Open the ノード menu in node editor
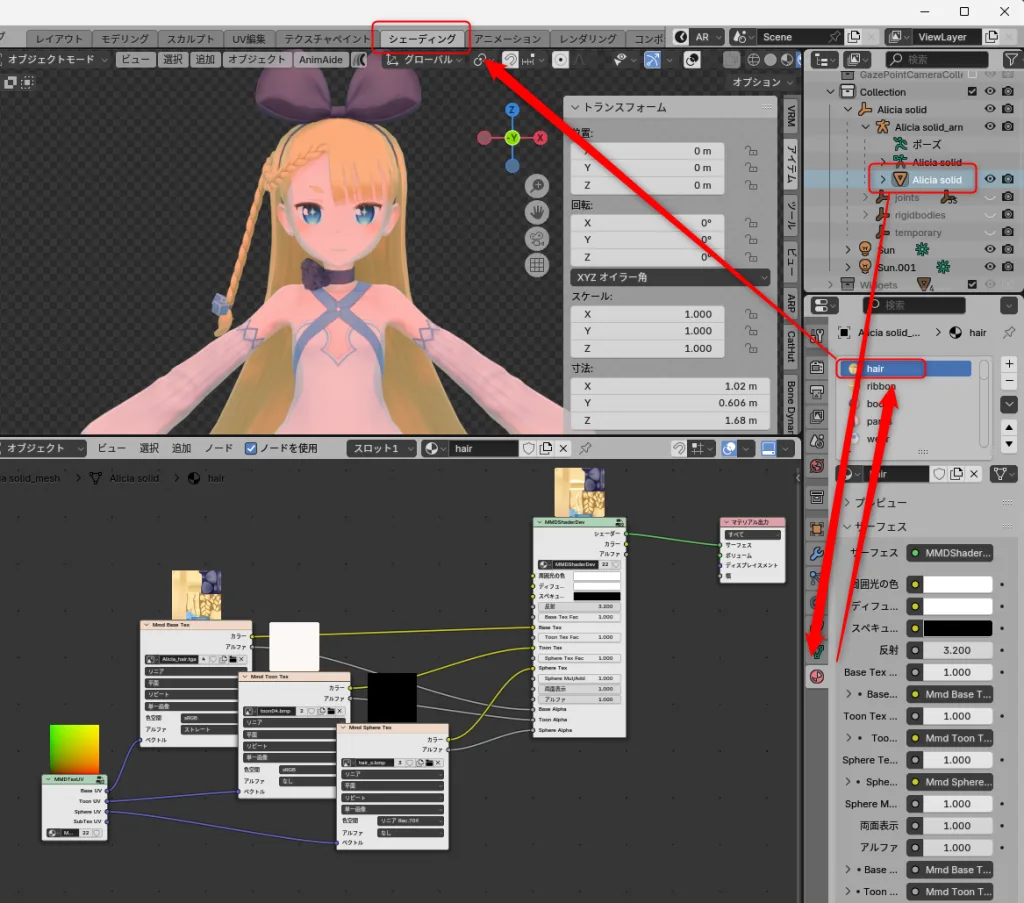 [219, 449]
